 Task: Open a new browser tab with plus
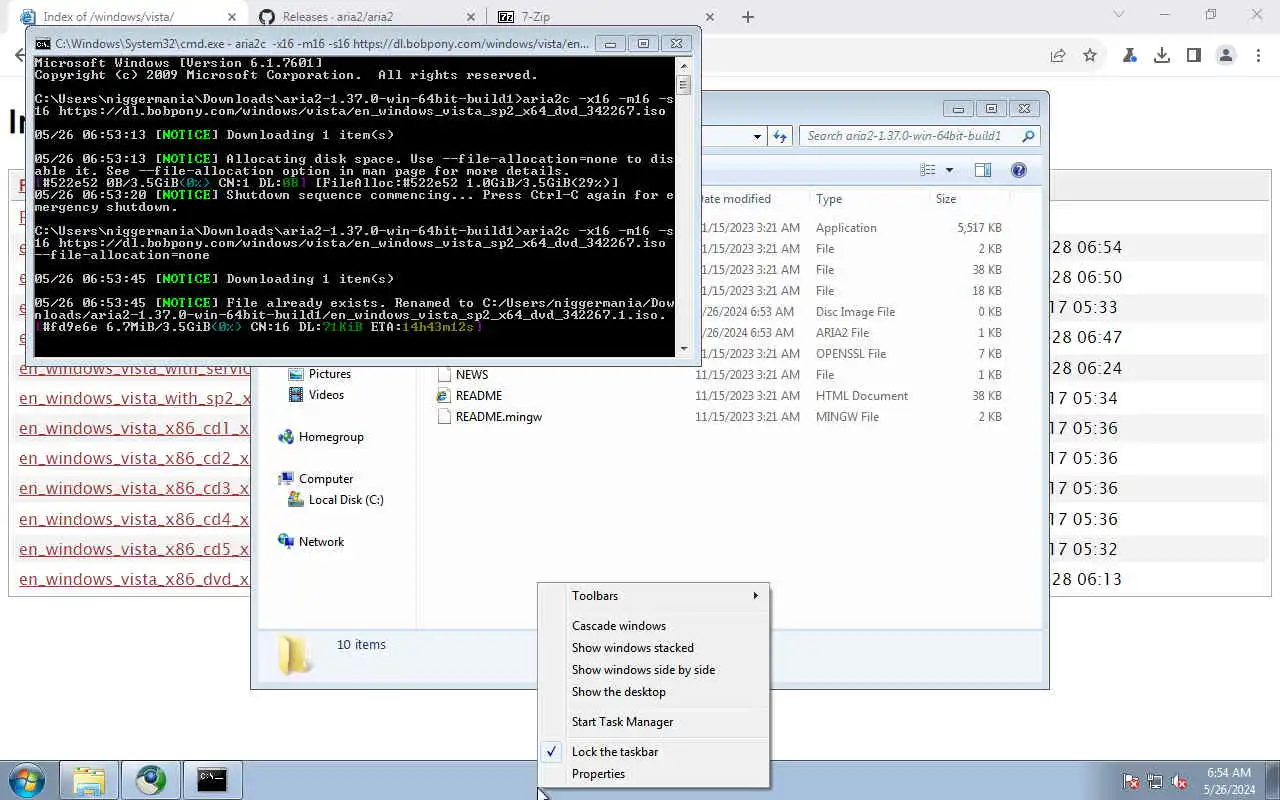748,17
